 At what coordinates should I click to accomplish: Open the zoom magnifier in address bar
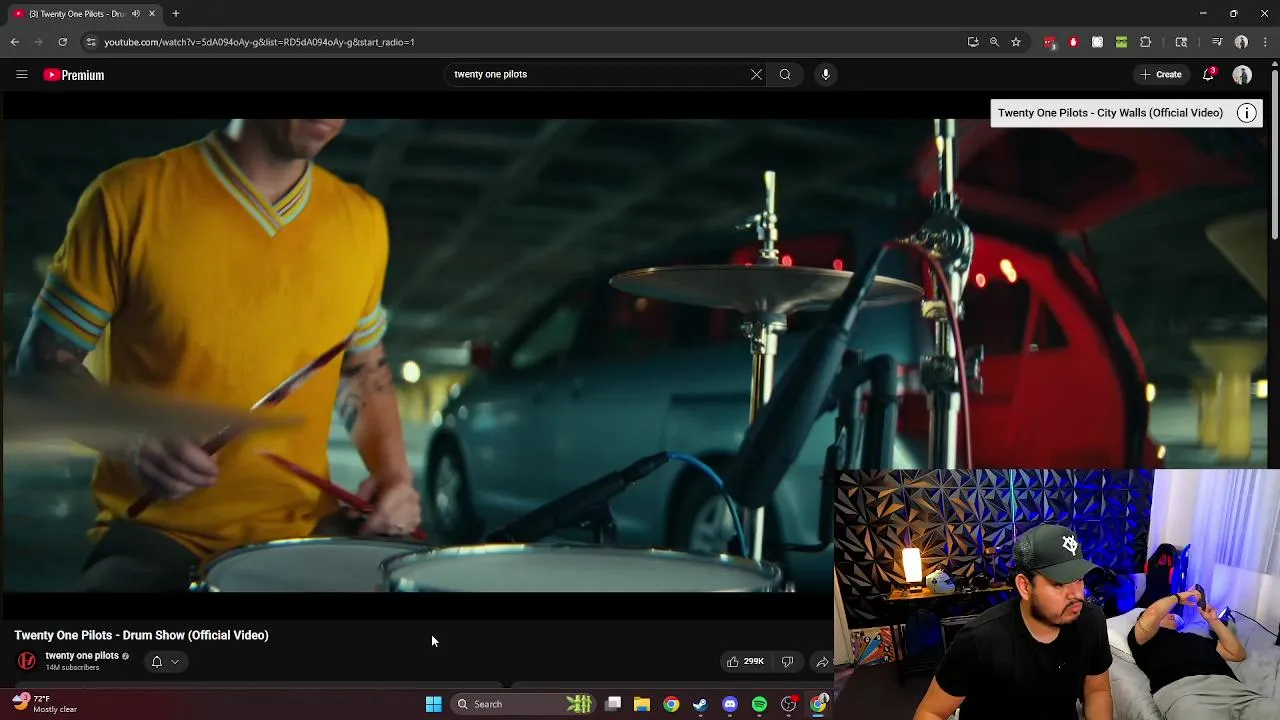pos(994,42)
